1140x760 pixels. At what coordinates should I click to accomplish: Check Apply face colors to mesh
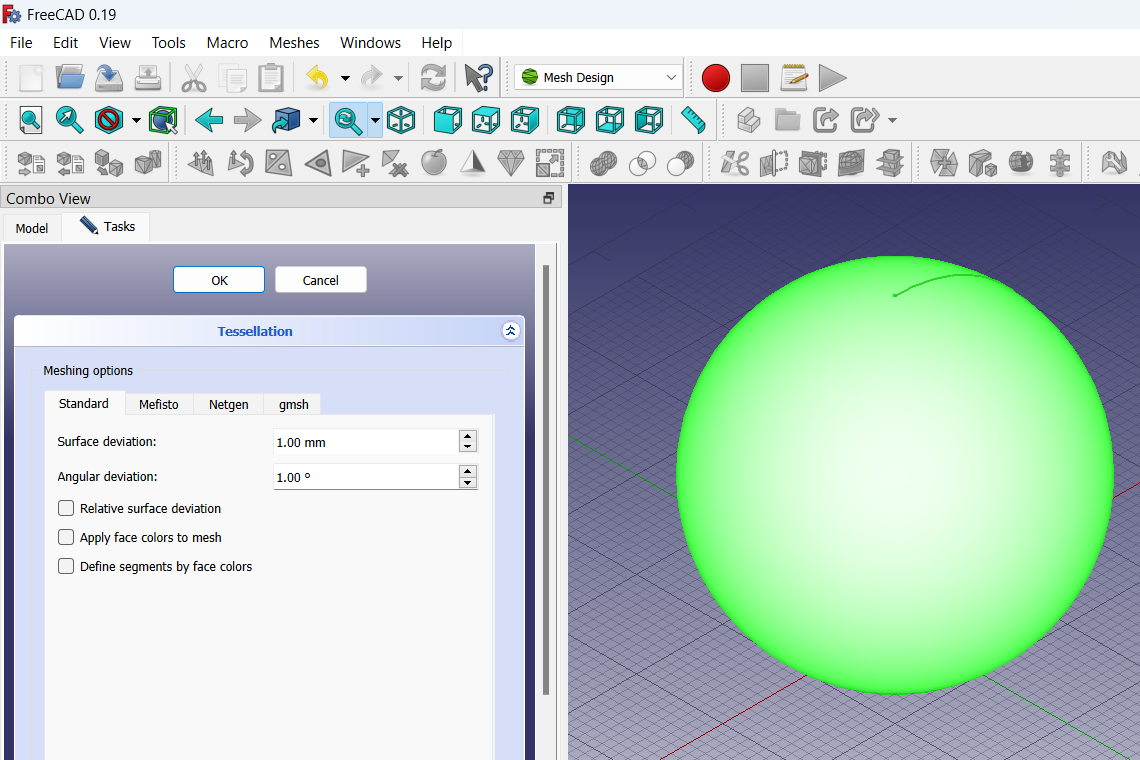coord(66,537)
